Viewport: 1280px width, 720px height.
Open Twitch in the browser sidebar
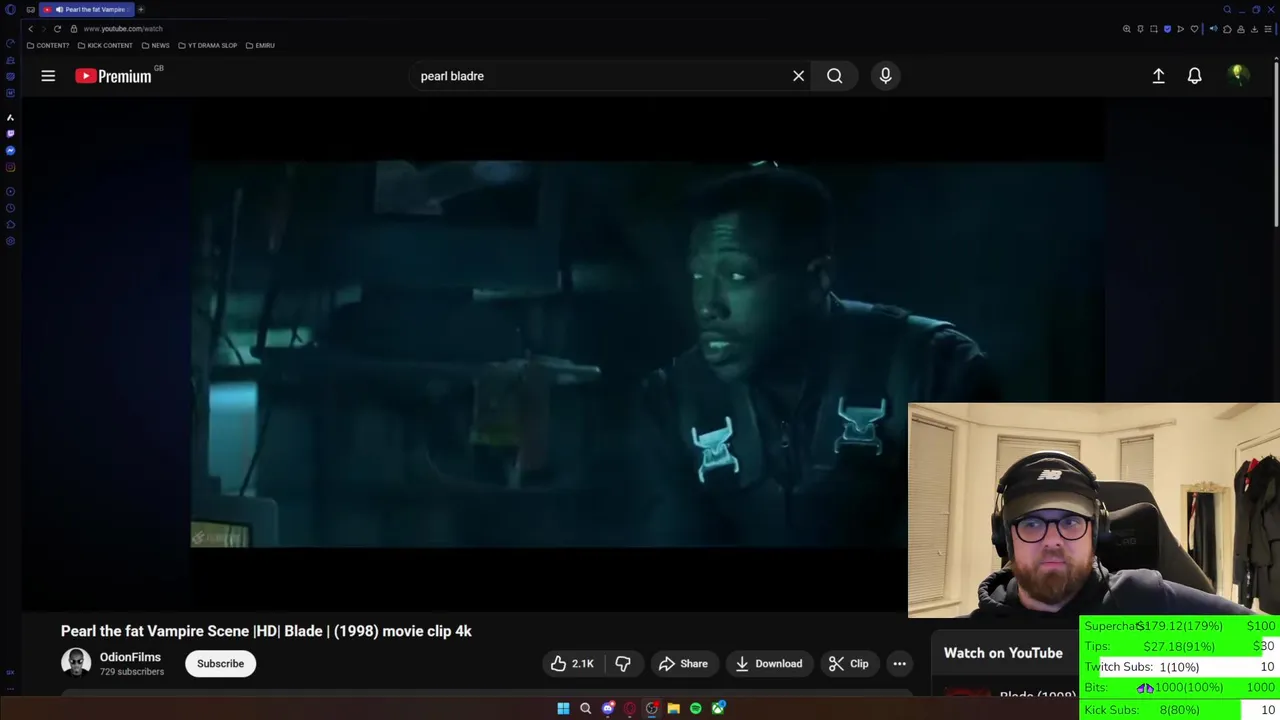pos(10,133)
